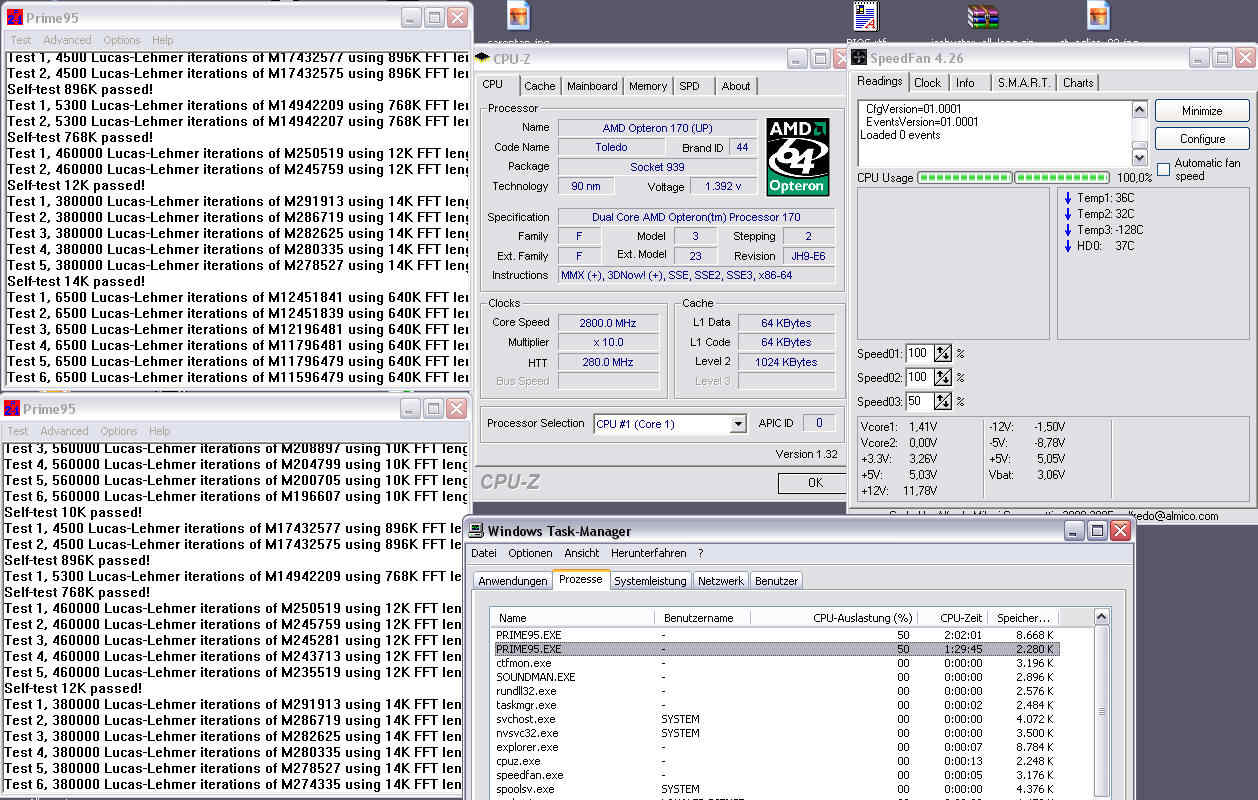Switch to the Systemleistung tab in Task-Manager
The image size is (1258, 800).
tap(650, 581)
